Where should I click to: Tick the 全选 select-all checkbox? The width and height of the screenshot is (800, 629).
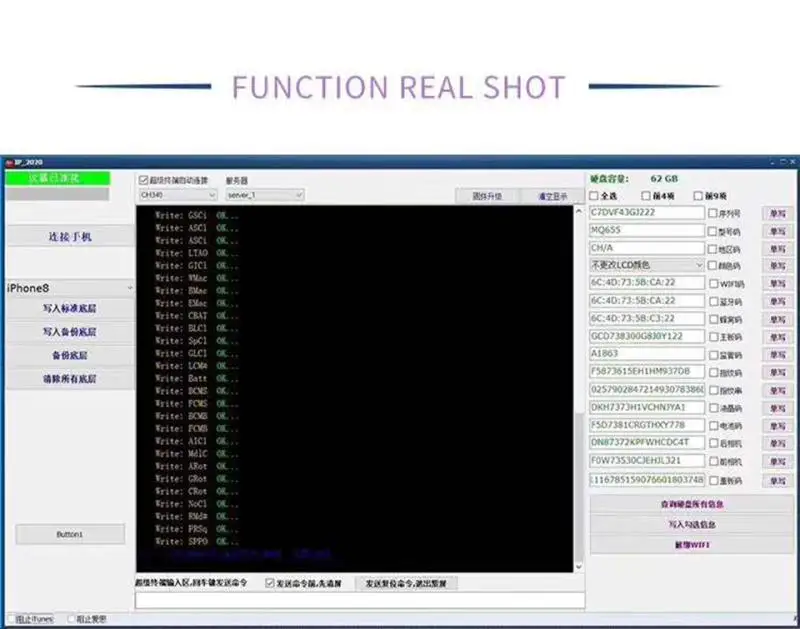point(594,196)
